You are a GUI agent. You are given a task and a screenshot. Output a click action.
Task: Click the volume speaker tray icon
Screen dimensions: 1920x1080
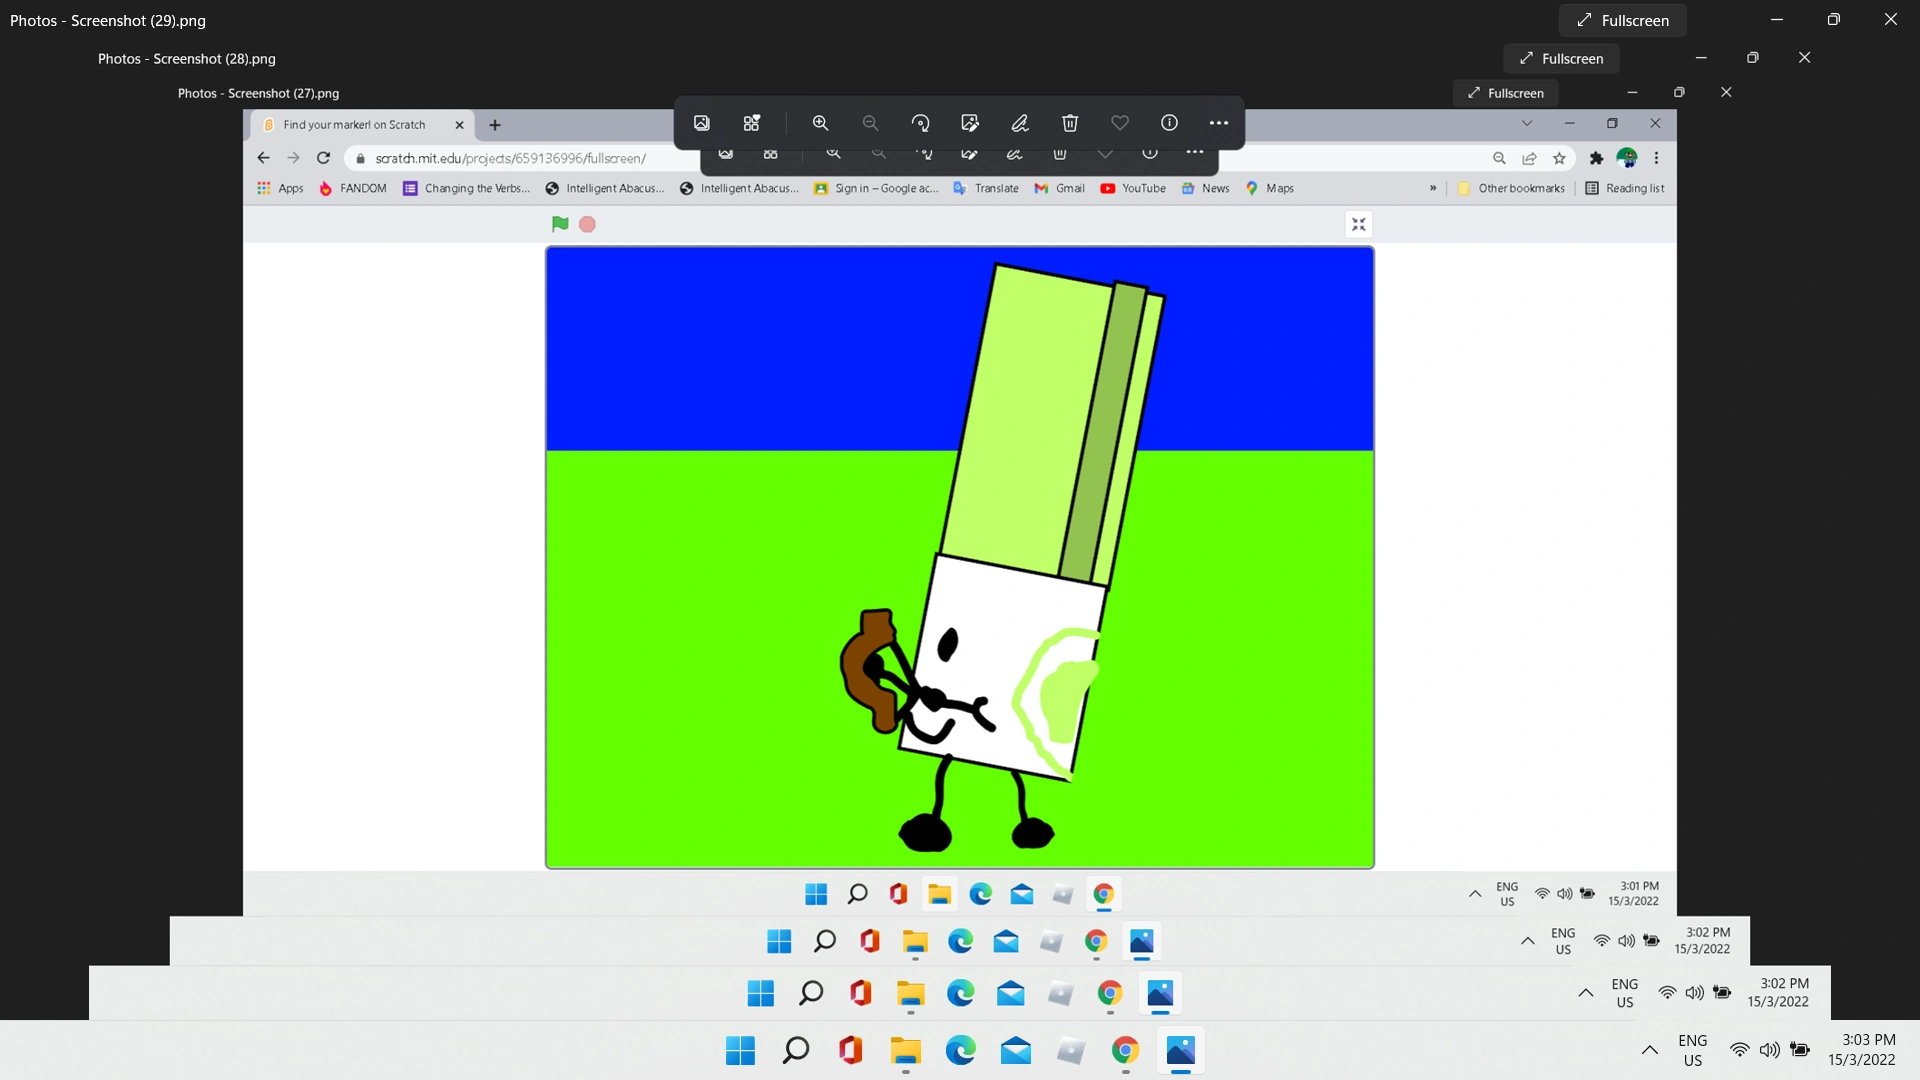(1770, 1050)
